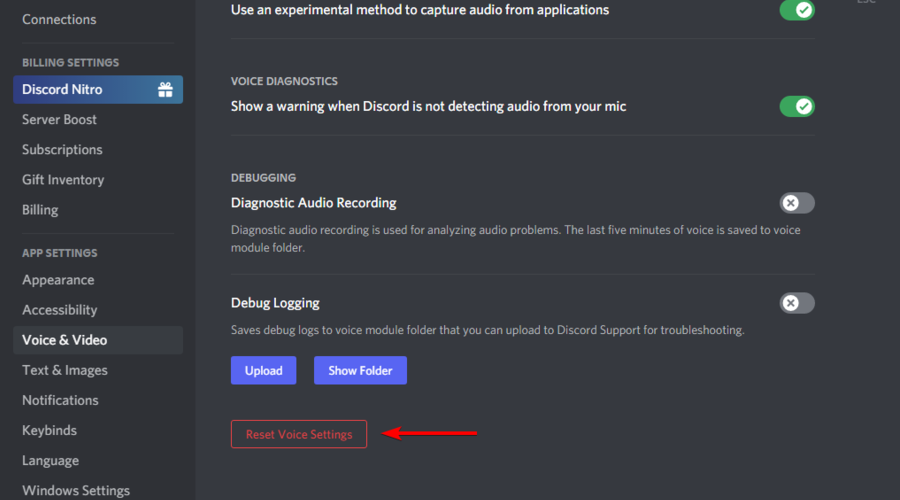Screen dimensions: 900x500
Task: Enable Diagnostic Audio Recording toggle
Action: coord(797,203)
